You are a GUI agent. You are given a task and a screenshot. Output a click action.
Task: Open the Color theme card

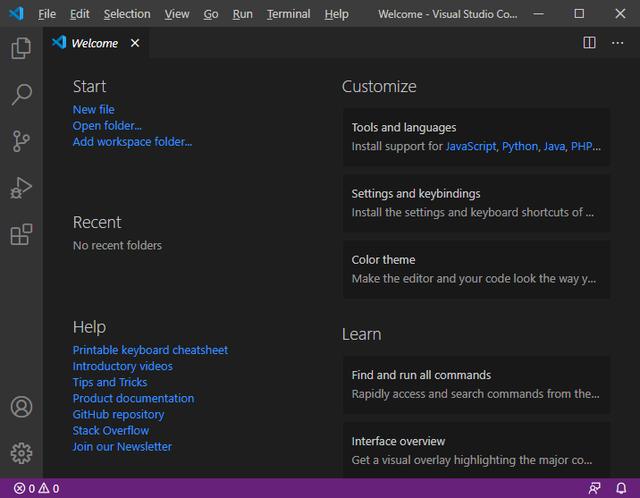click(x=476, y=269)
